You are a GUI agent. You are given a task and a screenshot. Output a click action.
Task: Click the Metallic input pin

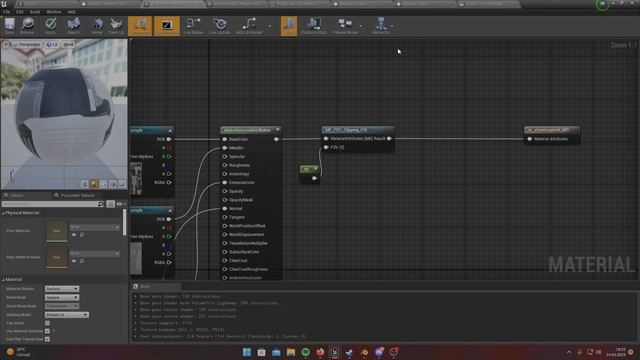click(x=225, y=148)
